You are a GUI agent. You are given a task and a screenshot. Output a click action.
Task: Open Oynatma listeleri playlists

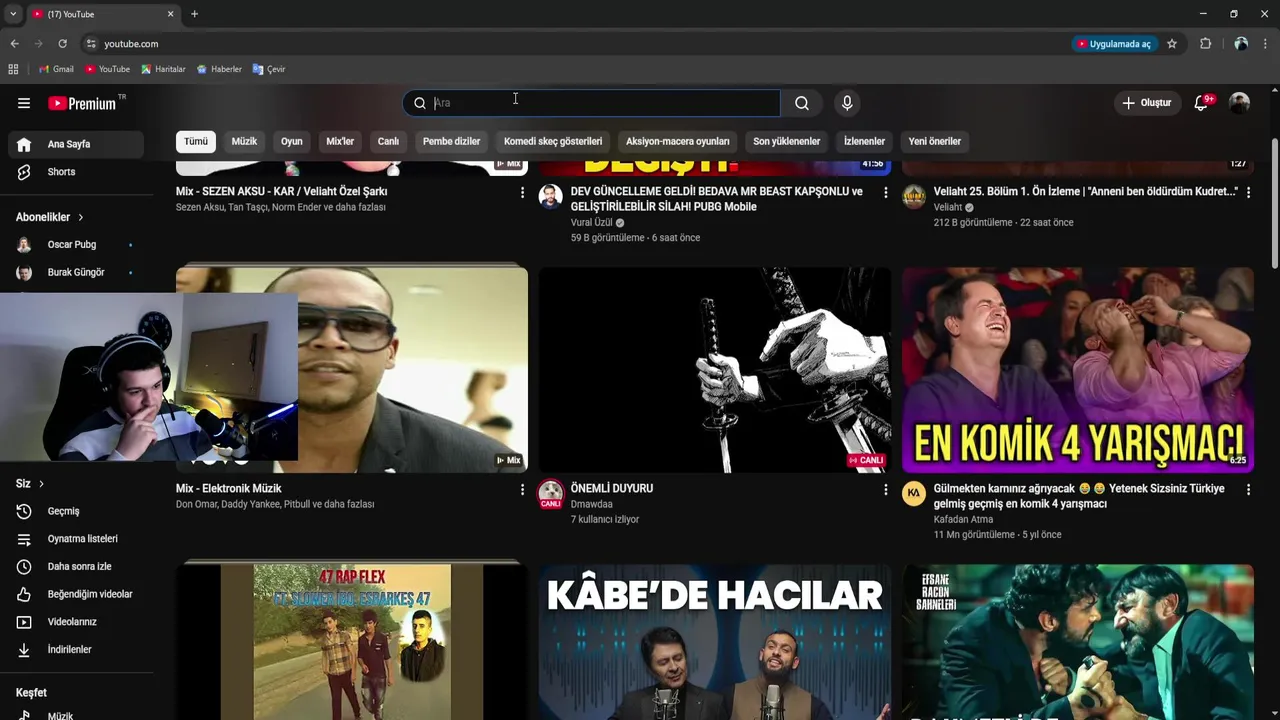[x=76, y=539]
